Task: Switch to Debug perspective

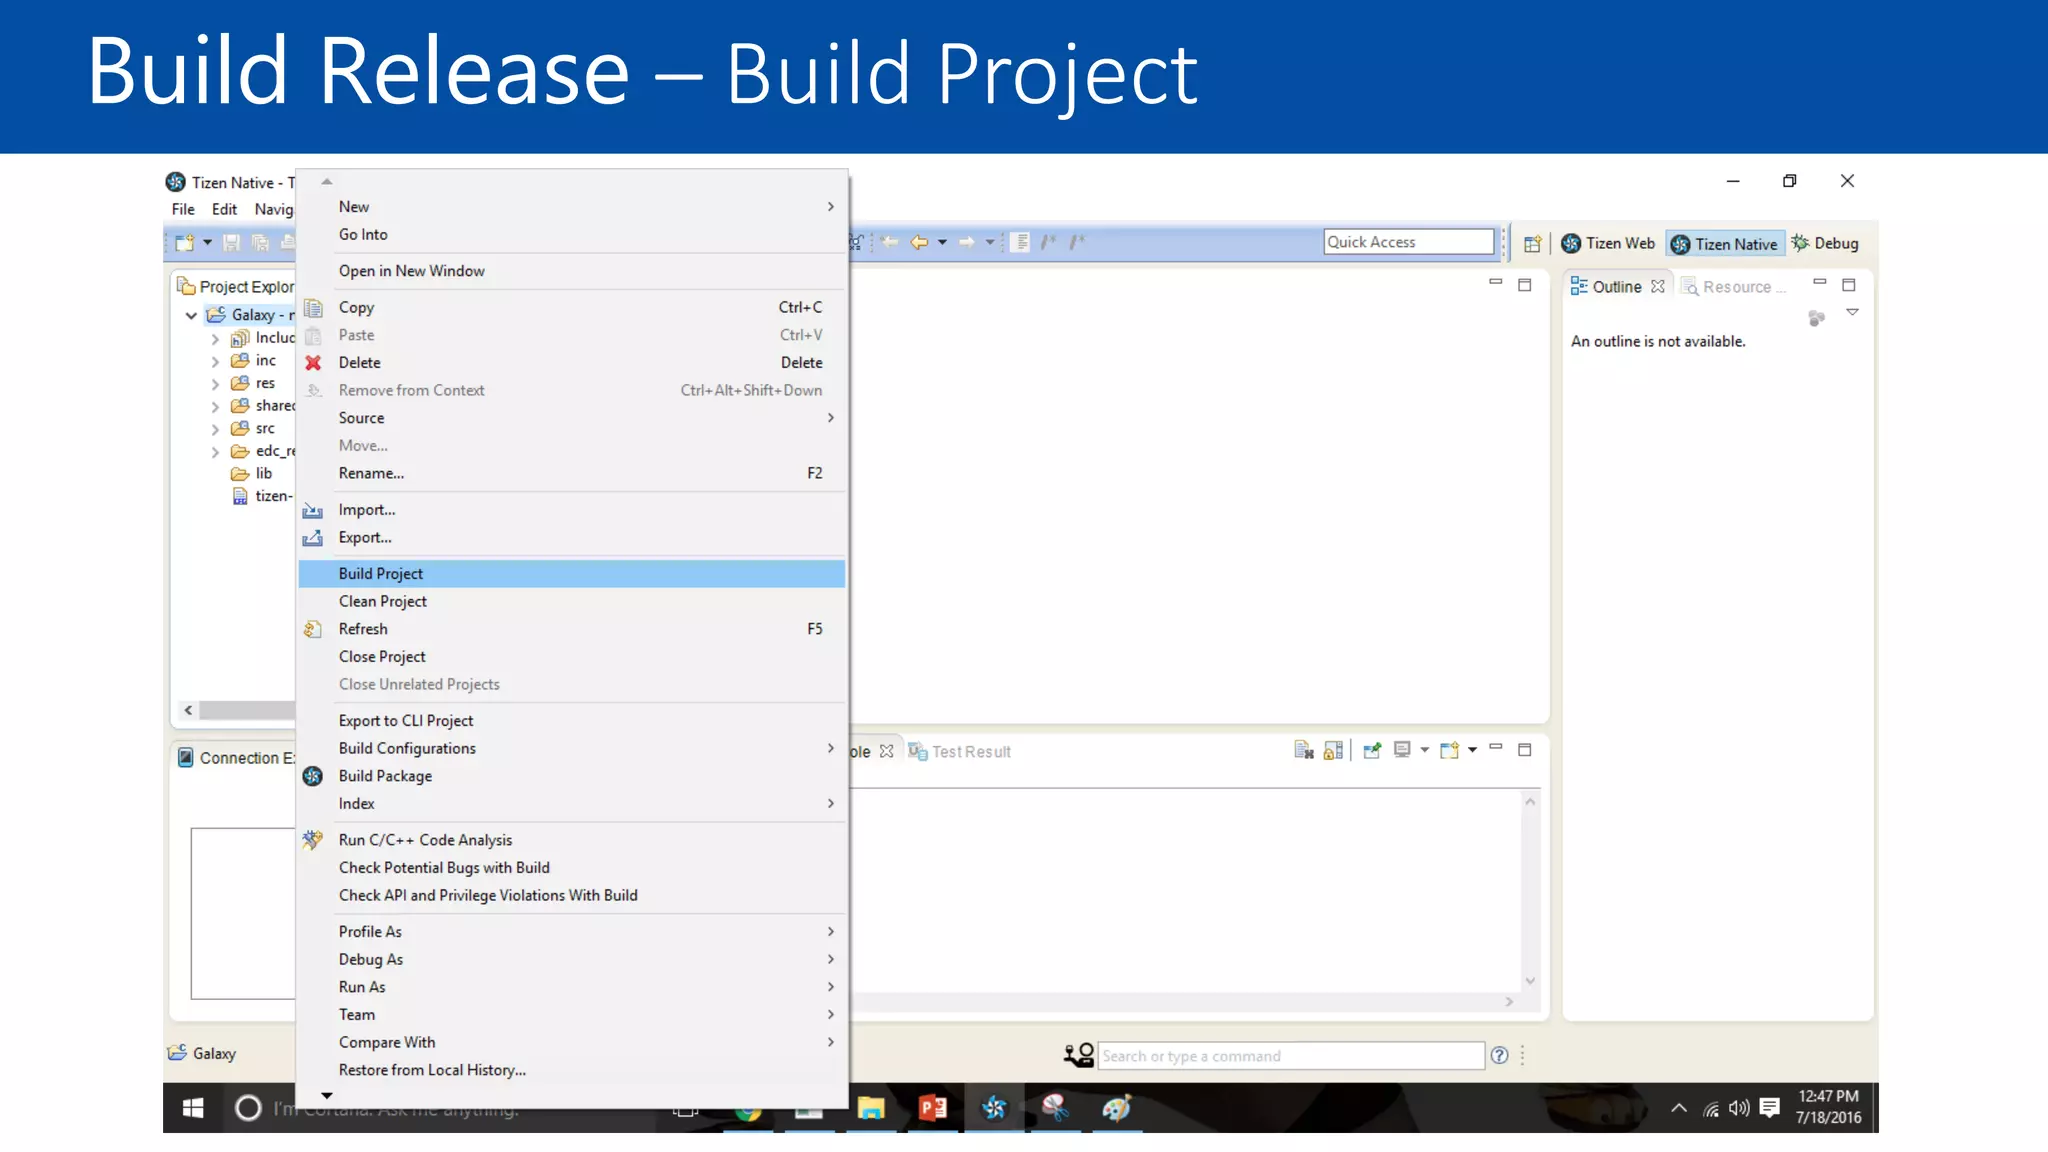Action: coord(1826,243)
